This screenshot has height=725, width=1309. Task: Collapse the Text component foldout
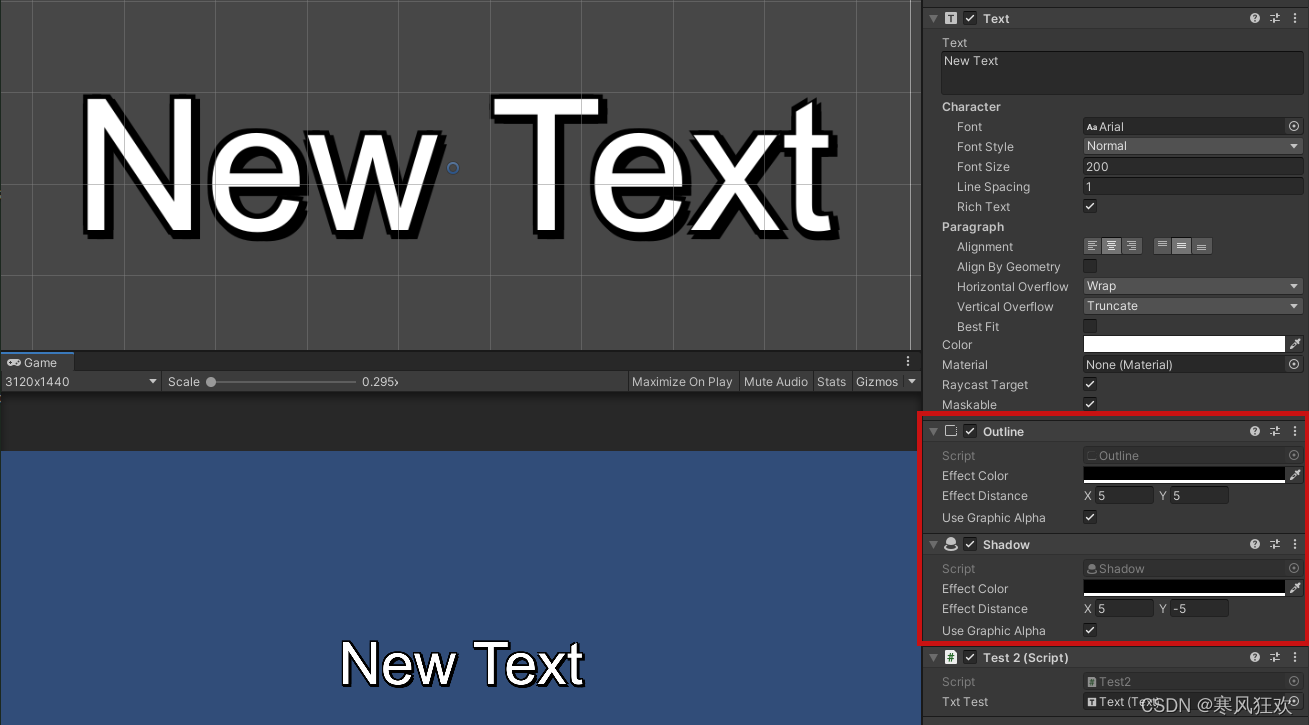pyautogui.click(x=933, y=18)
